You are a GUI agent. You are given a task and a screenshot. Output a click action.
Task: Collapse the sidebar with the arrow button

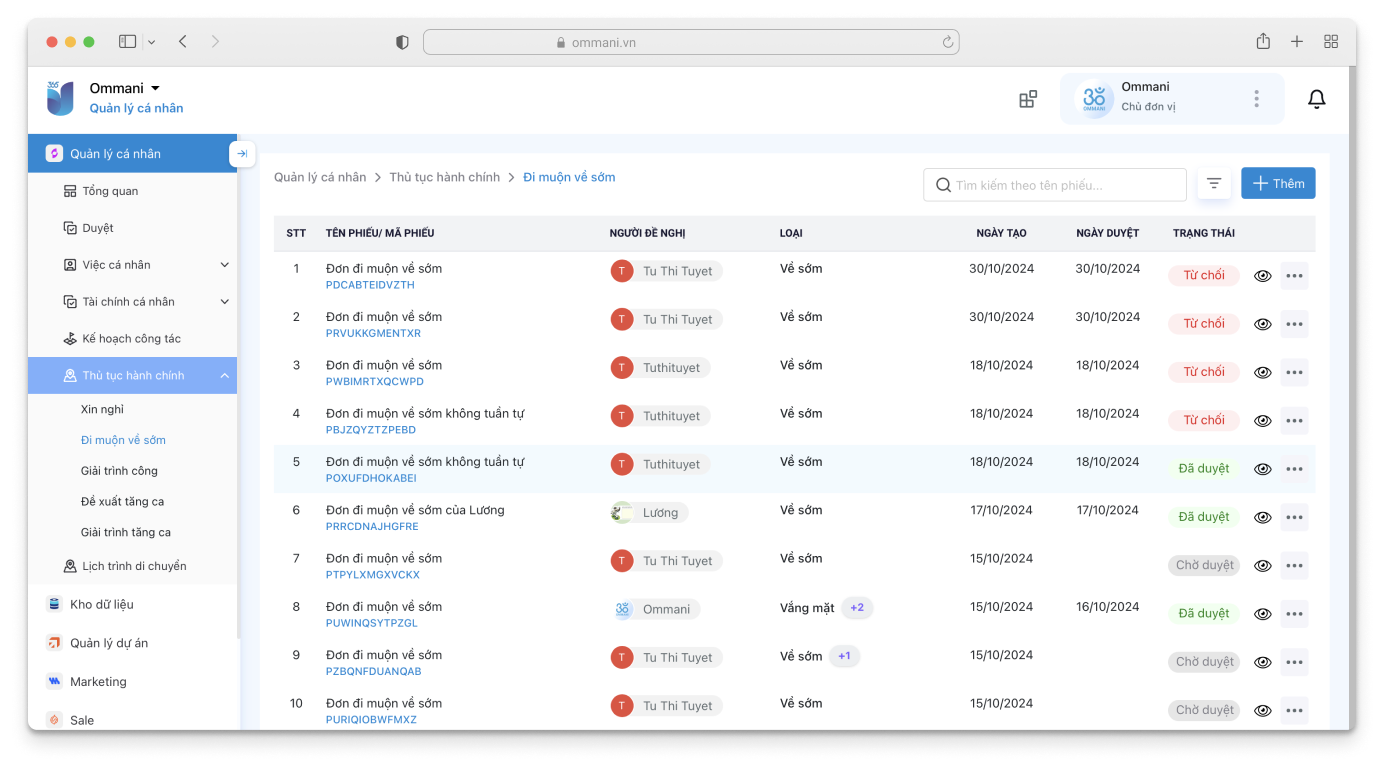click(242, 154)
